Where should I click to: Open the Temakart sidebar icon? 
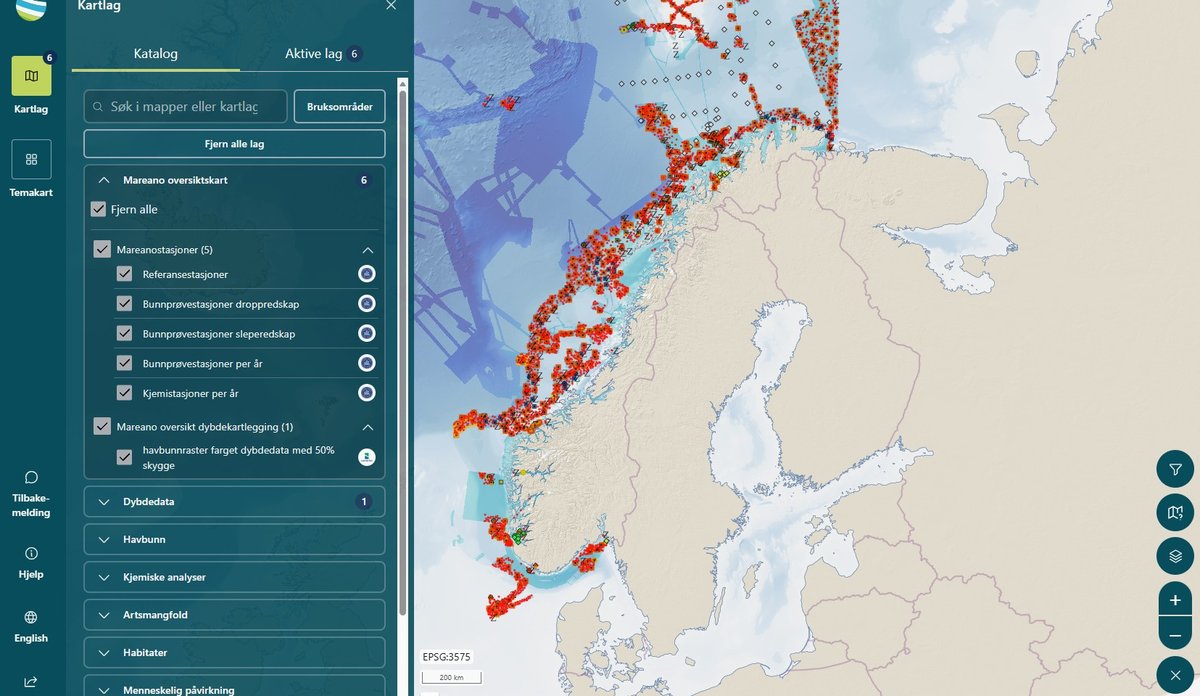tap(30, 160)
